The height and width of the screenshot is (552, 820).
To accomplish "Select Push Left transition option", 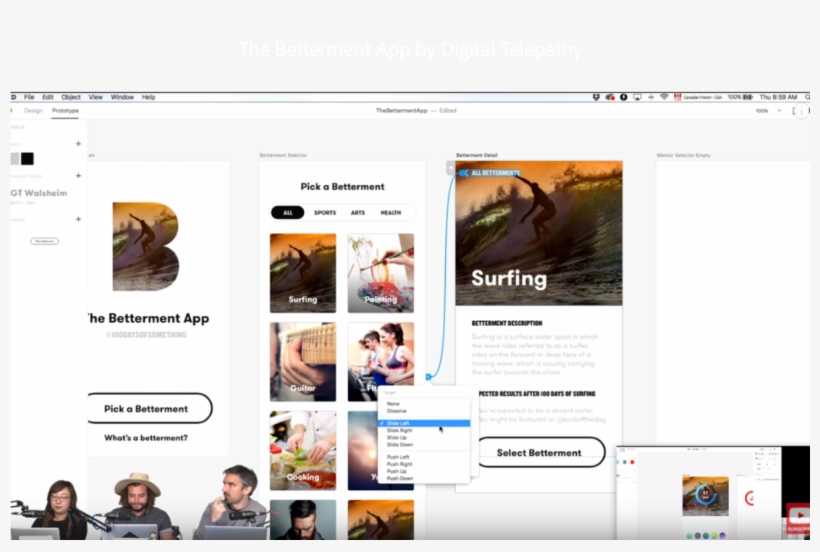I will (424, 457).
